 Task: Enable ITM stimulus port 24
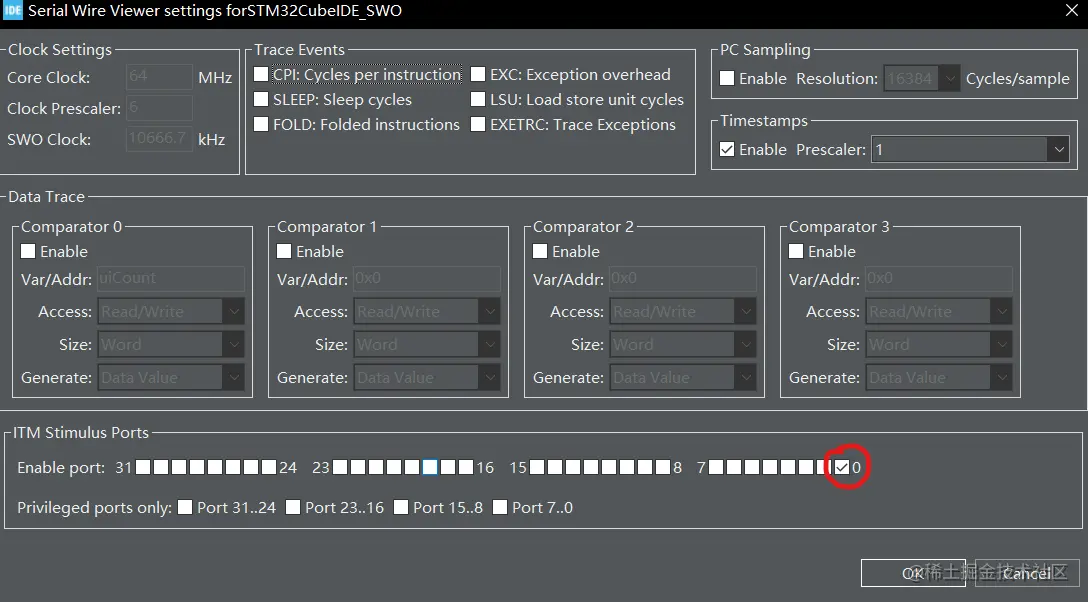click(x=269, y=467)
